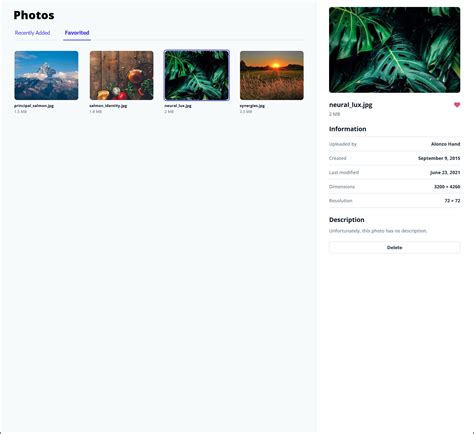Click the selected neural_lux.jpg leaf thumbnail
The image size is (474, 434).
click(x=197, y=75)
